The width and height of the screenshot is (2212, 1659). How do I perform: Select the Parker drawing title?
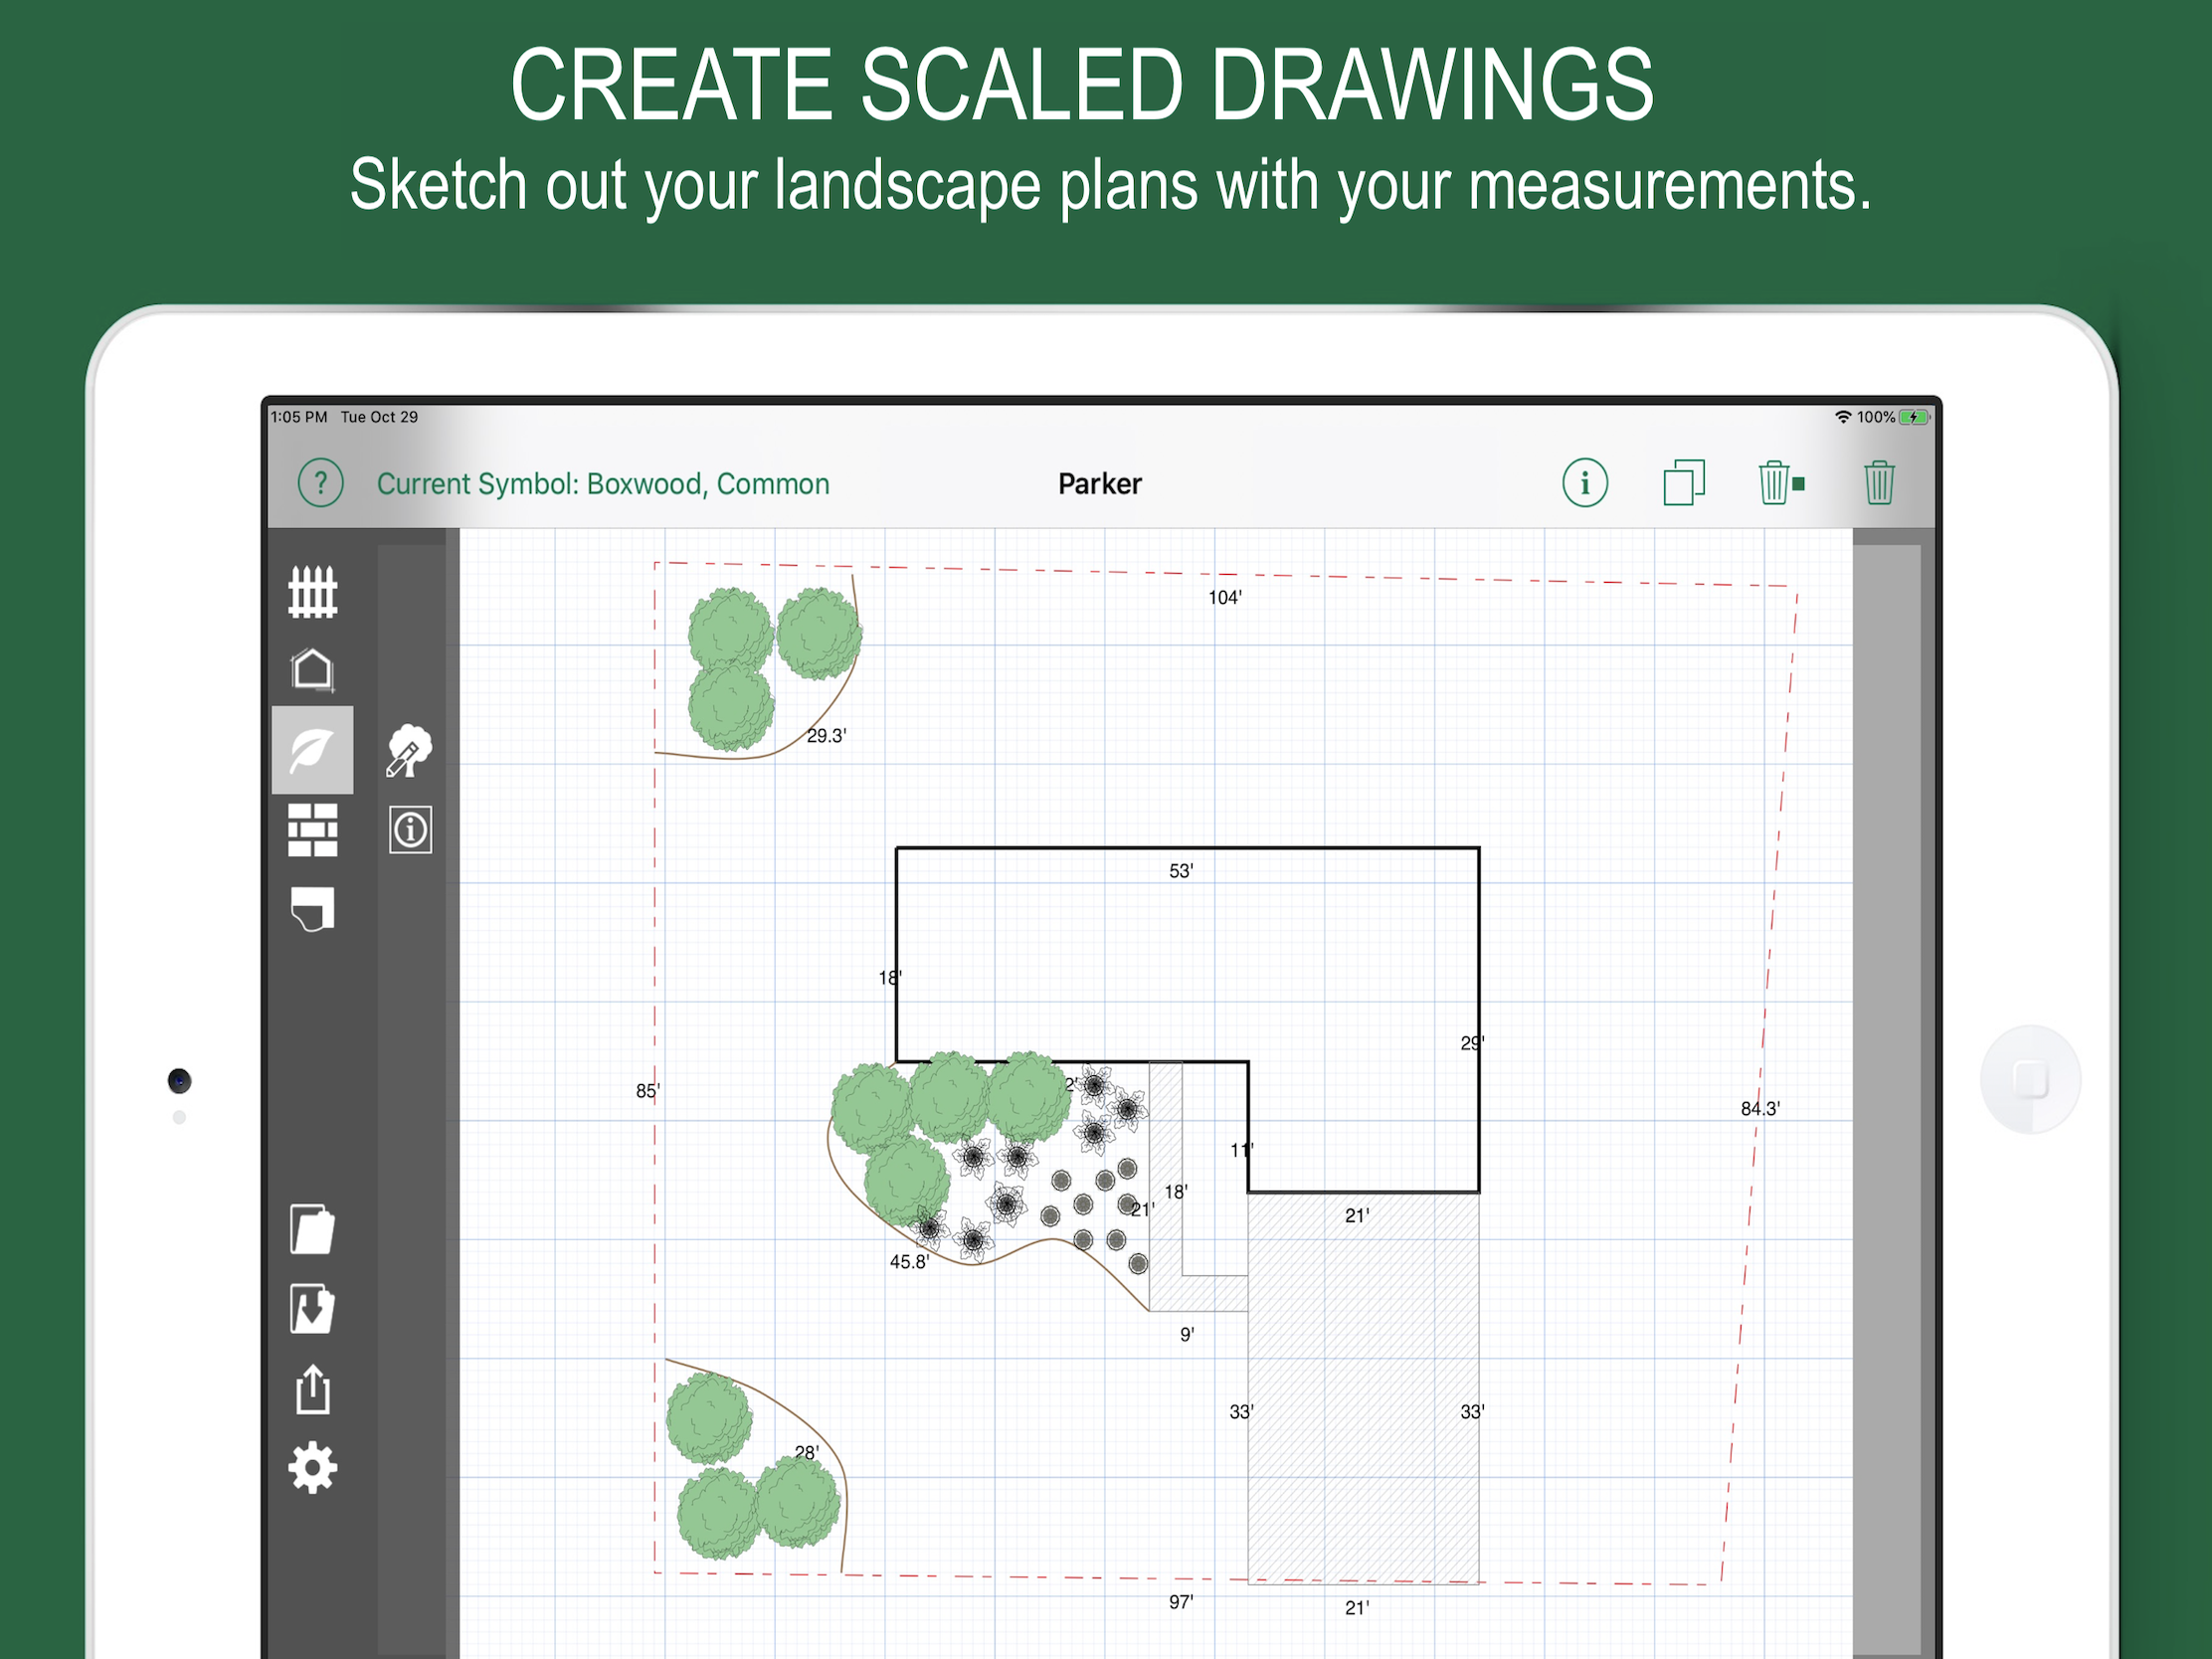coord(1100,484)
